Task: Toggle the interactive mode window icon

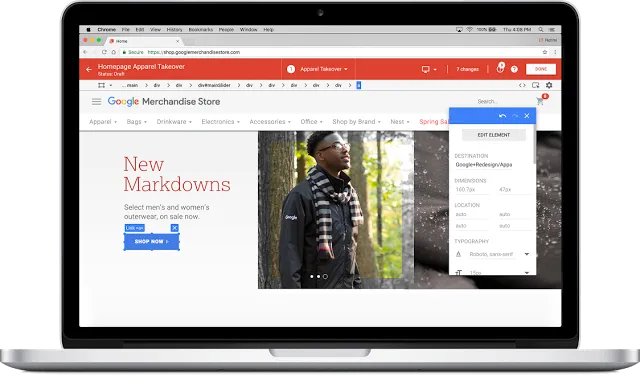Action: point(536,85)
